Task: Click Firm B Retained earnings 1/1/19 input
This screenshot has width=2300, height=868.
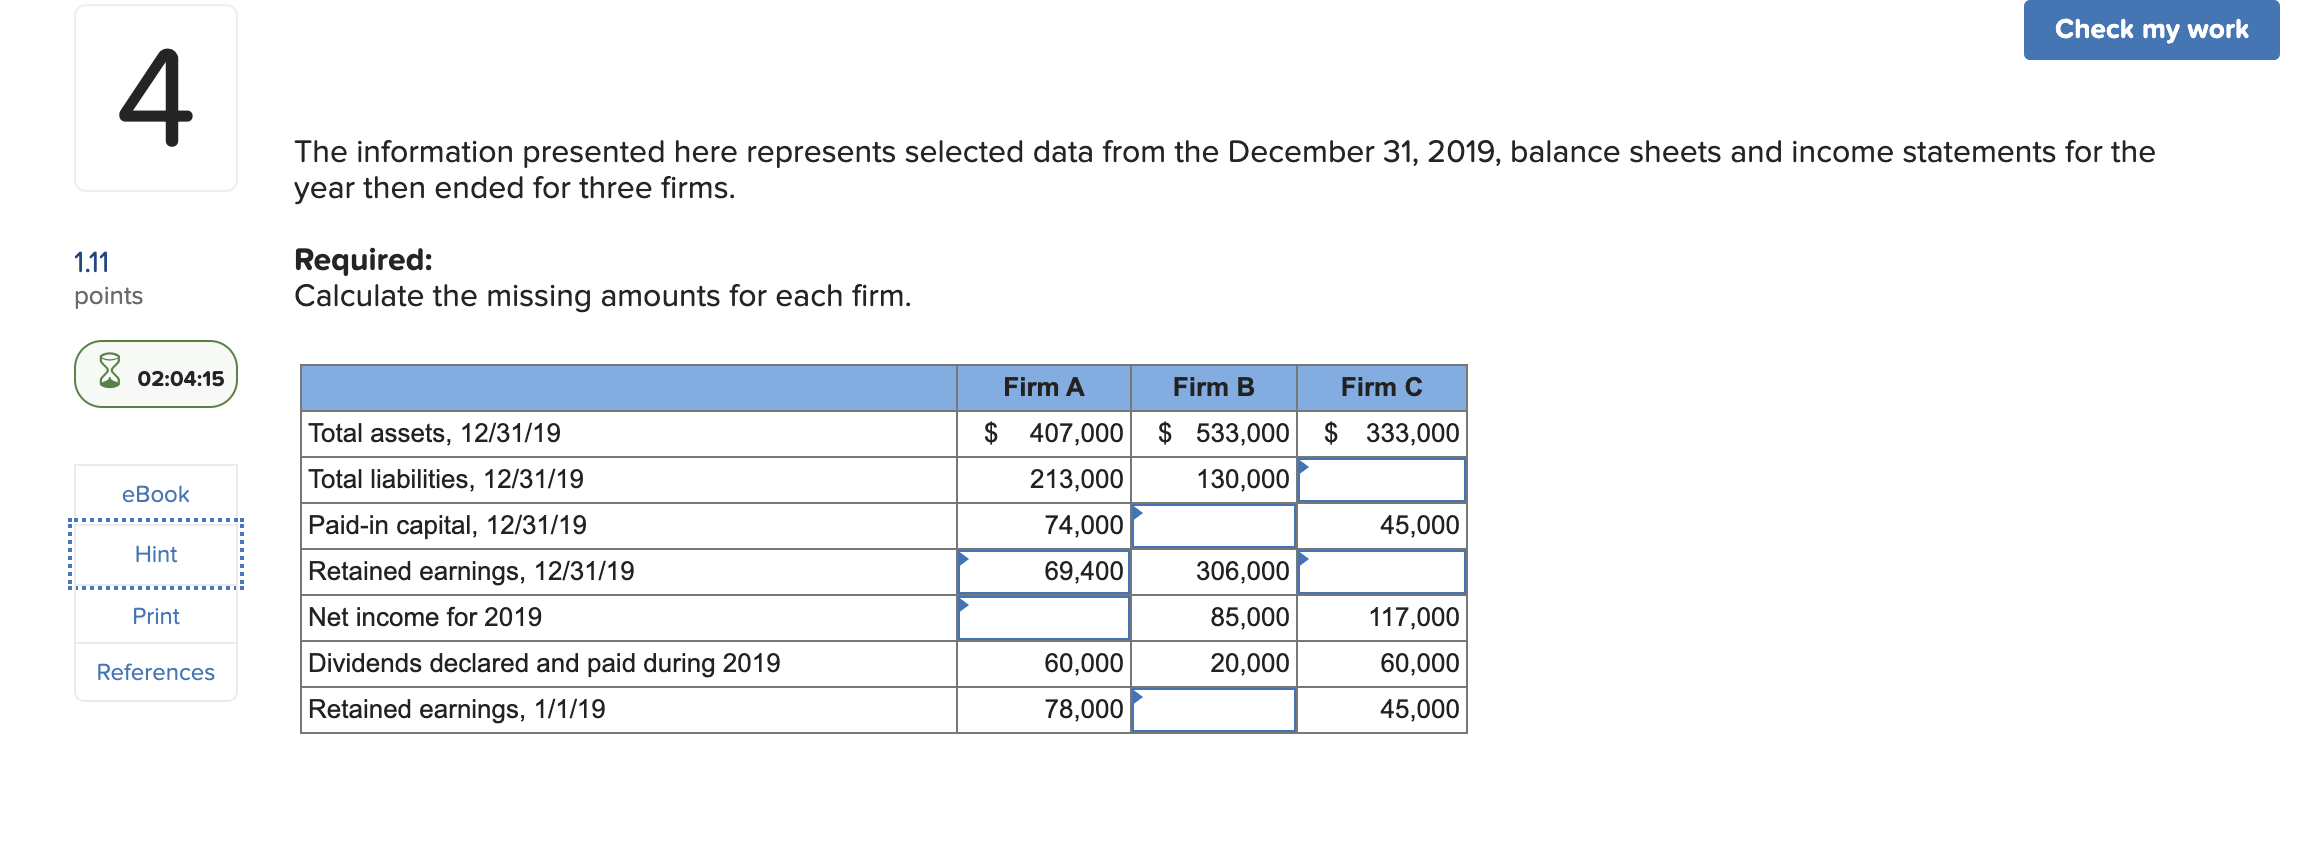Action: coord(1214,710)
